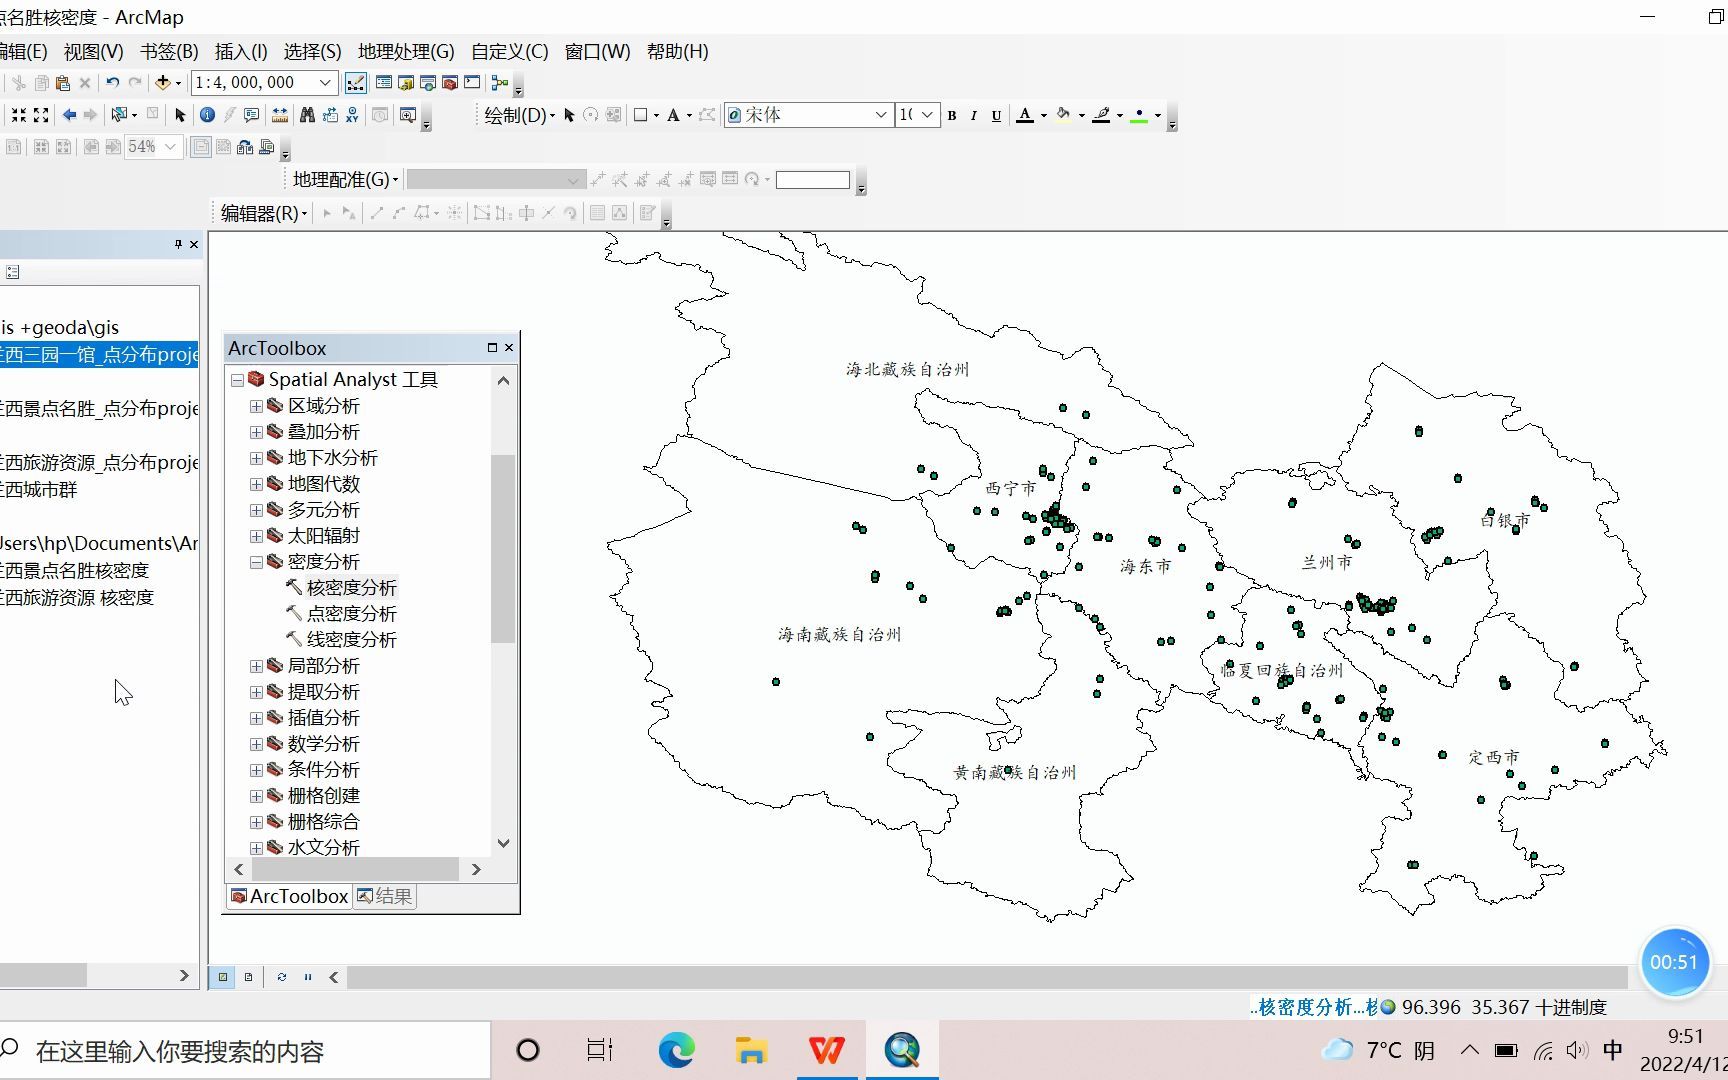Open the Find tool with binoculars icon
1728x1080 pixels.
tap(308, 114)
